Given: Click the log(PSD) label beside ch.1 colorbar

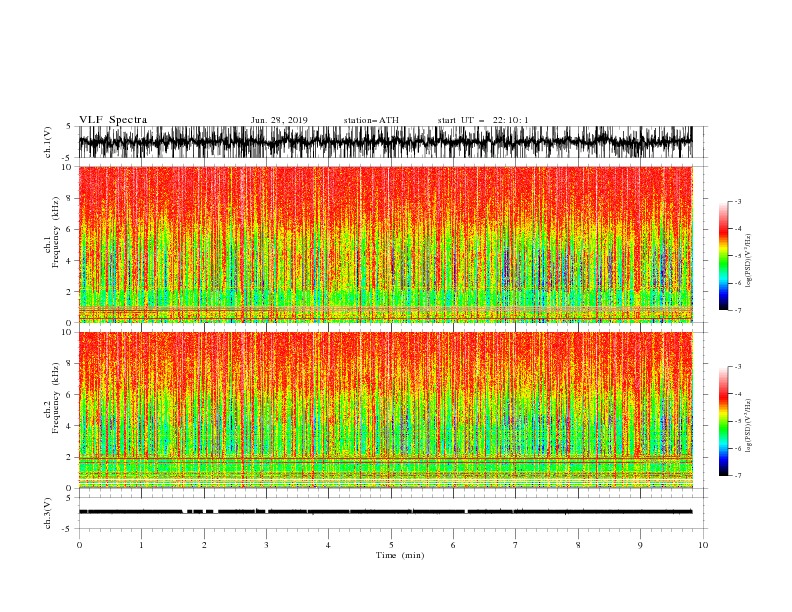Looking at the screenshot, I should tap(749, 261).
